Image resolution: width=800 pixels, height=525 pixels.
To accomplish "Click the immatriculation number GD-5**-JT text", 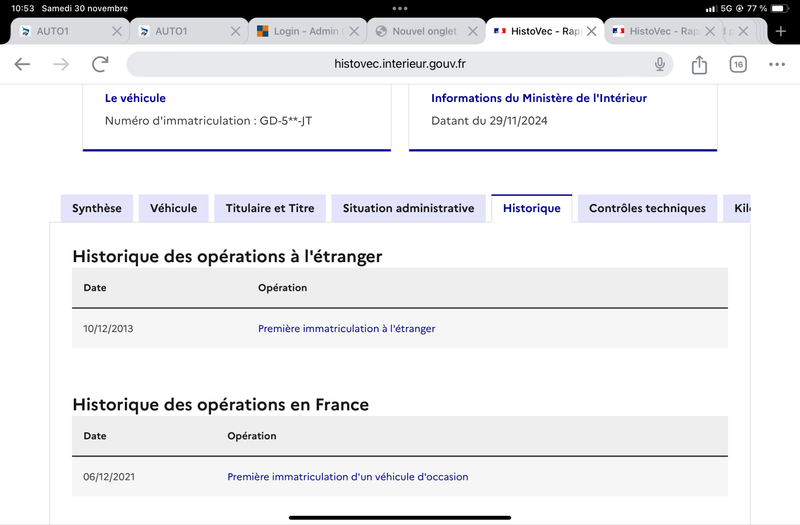I will (x=286, y=121).
